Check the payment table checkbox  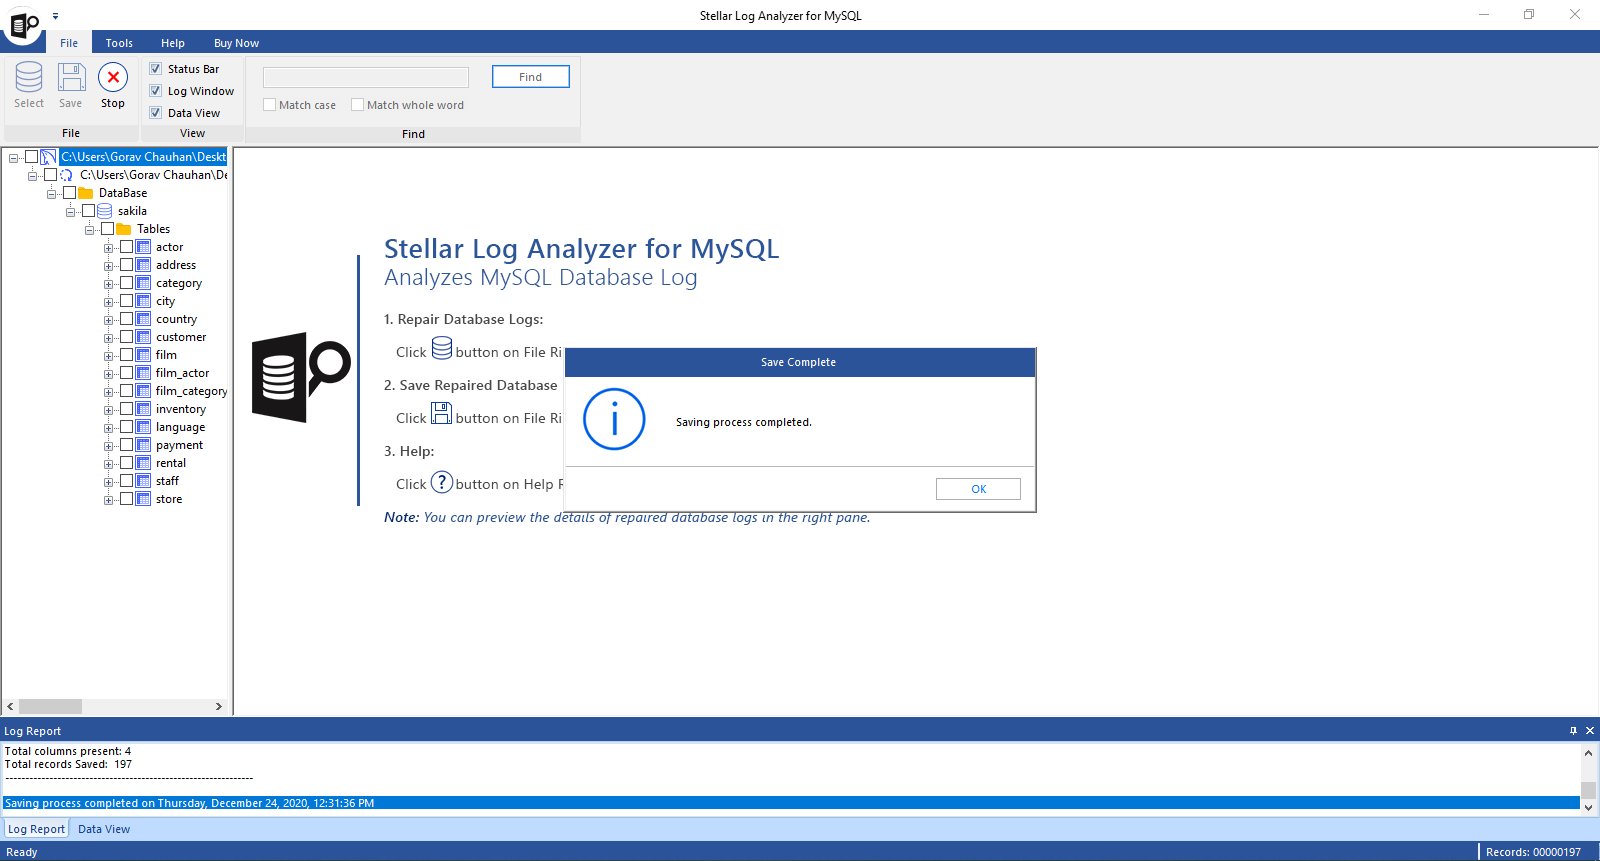(x=127, y=445)
